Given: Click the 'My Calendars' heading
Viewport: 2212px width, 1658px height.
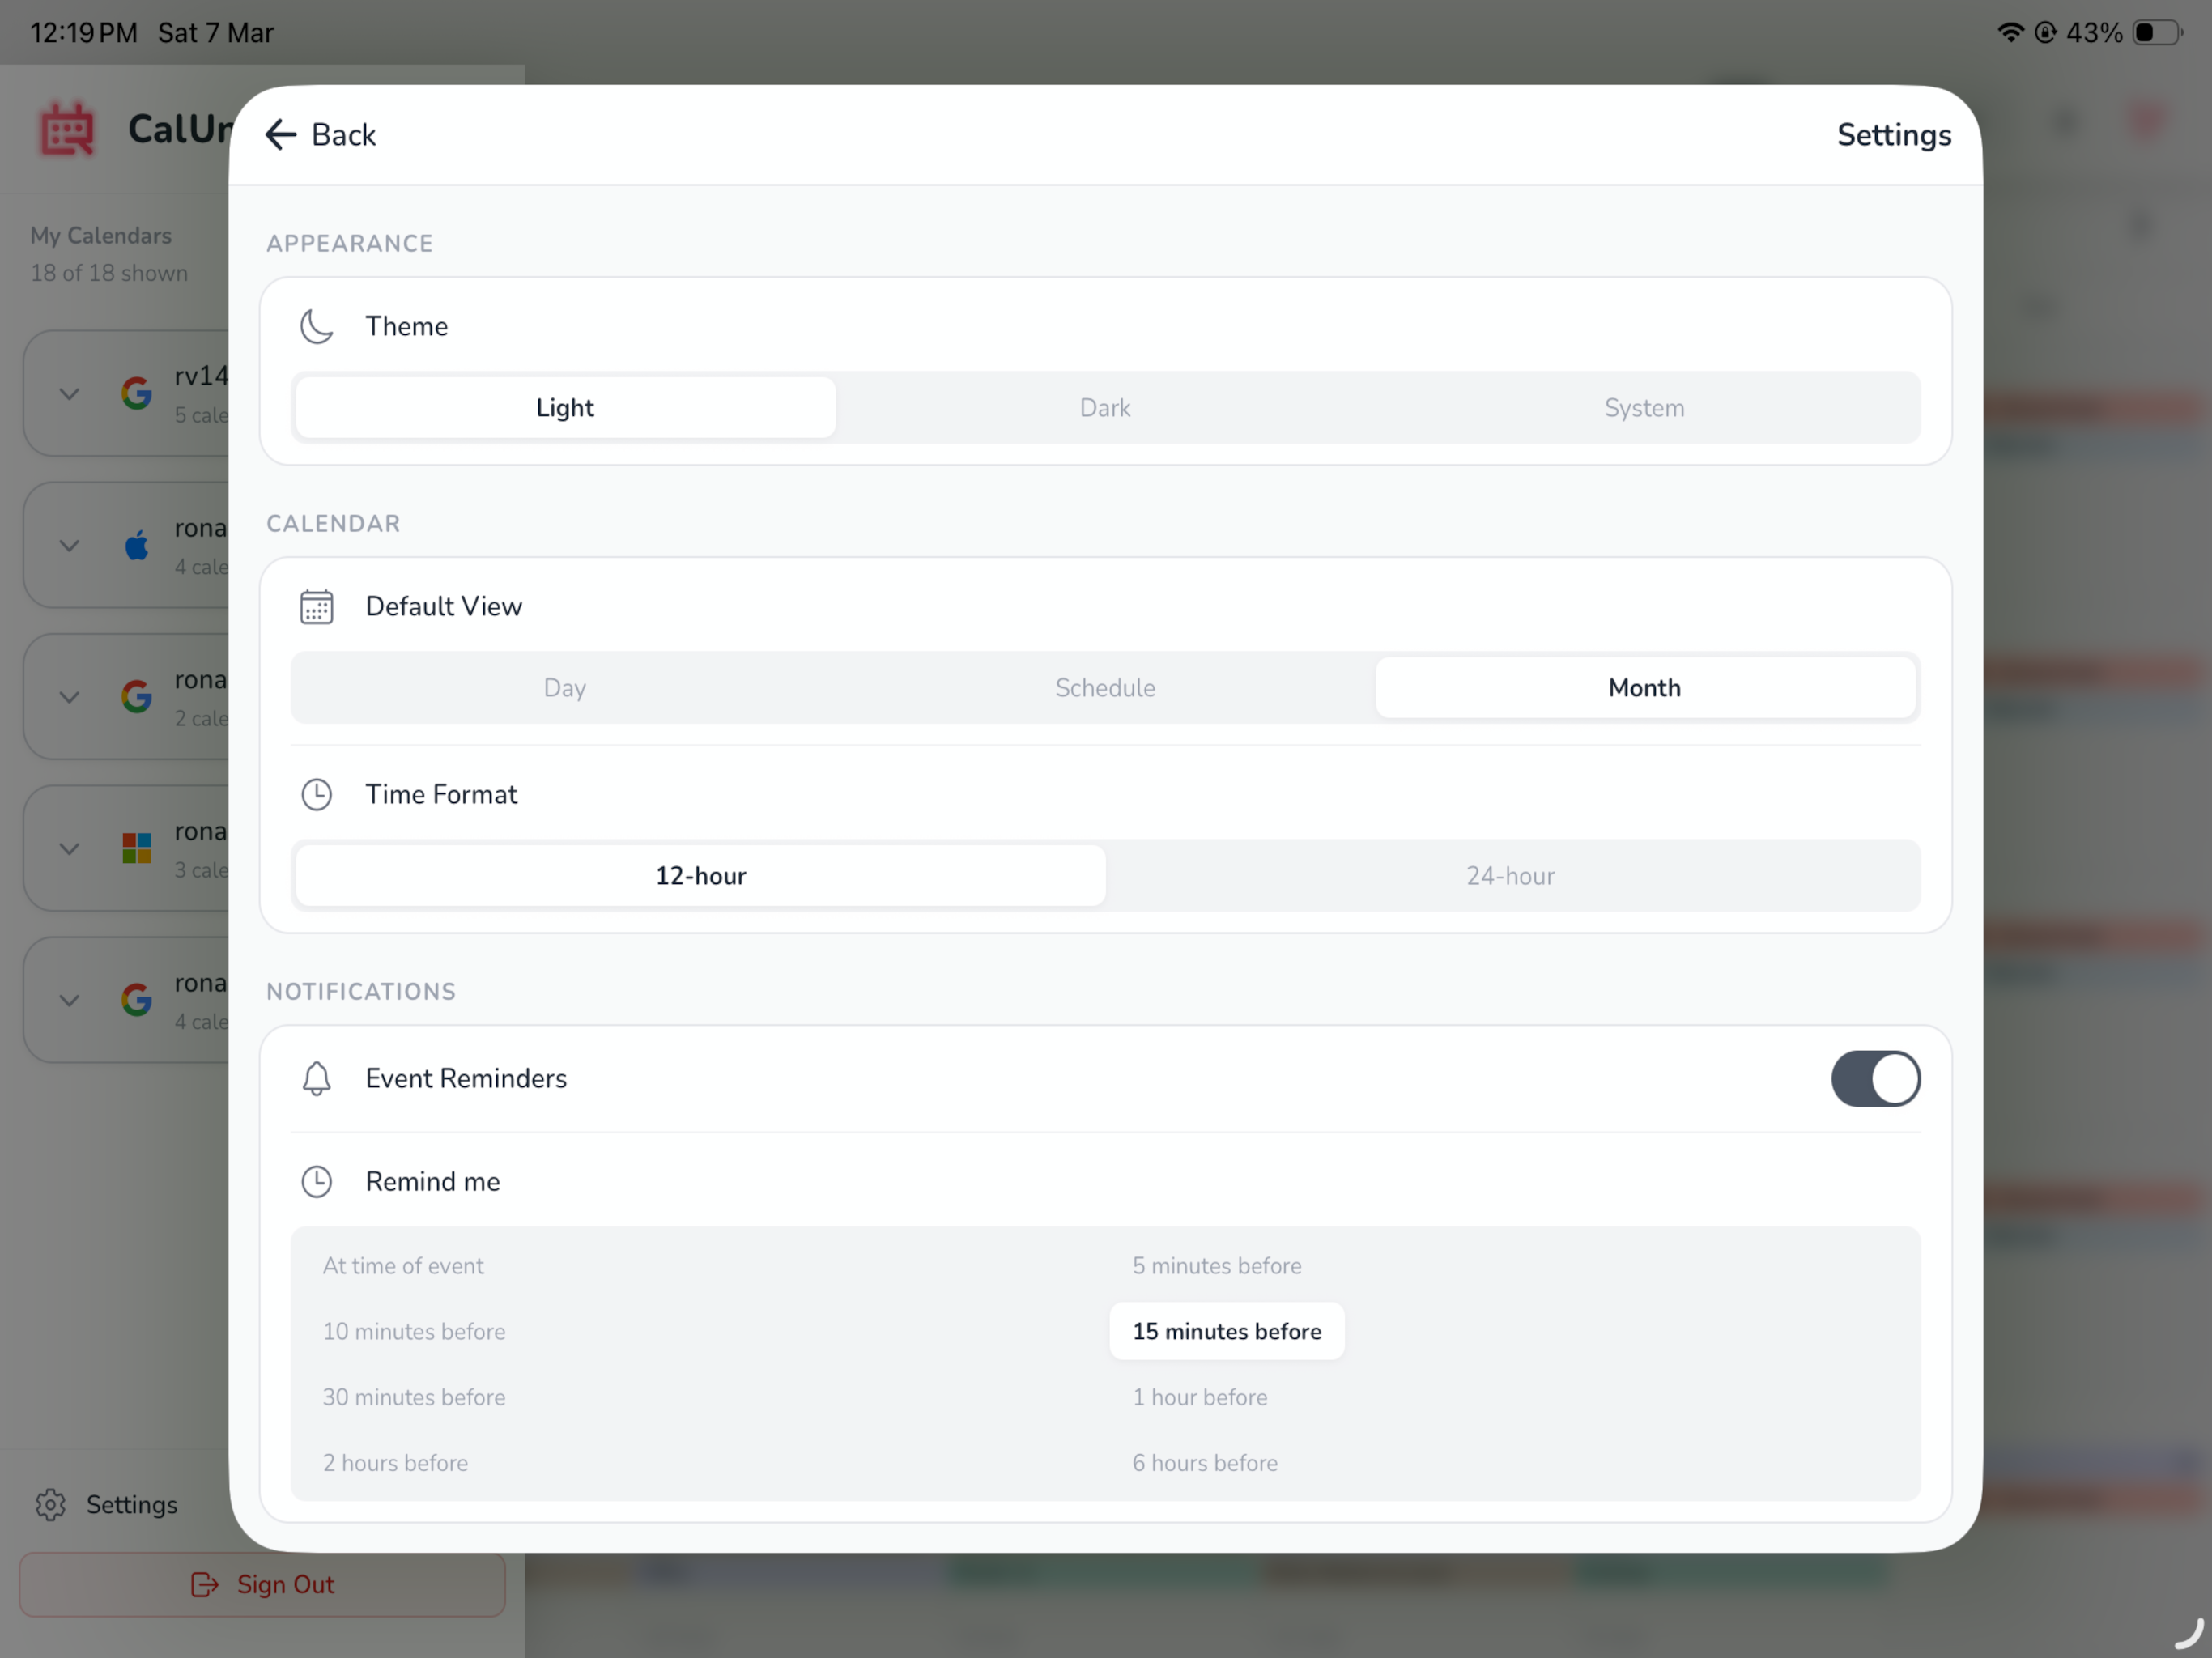Looking at the screenshot, I should 101,236.
